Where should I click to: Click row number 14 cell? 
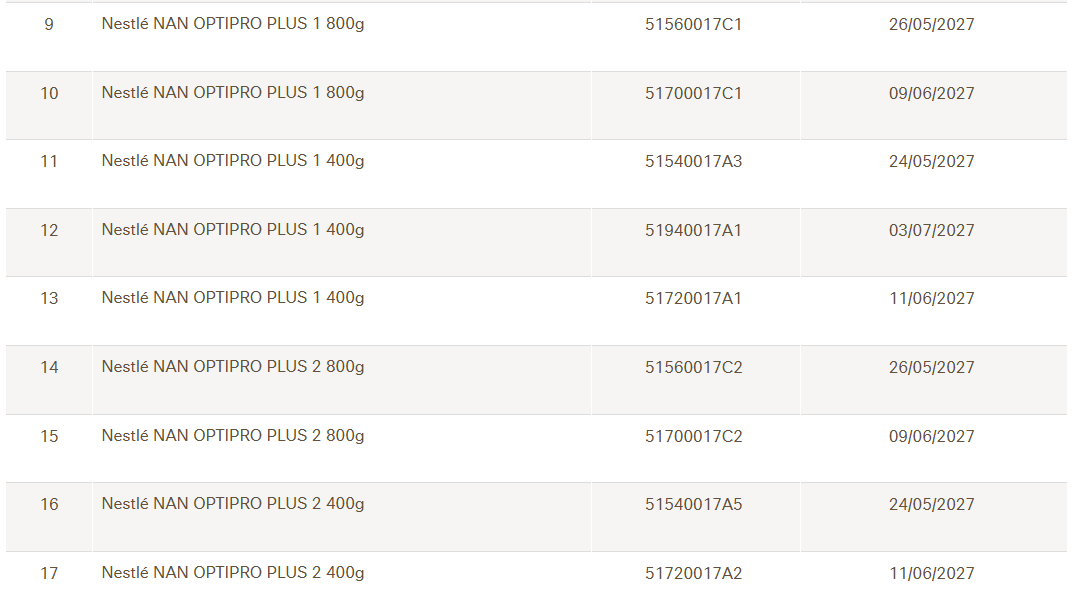click(49, 368)
